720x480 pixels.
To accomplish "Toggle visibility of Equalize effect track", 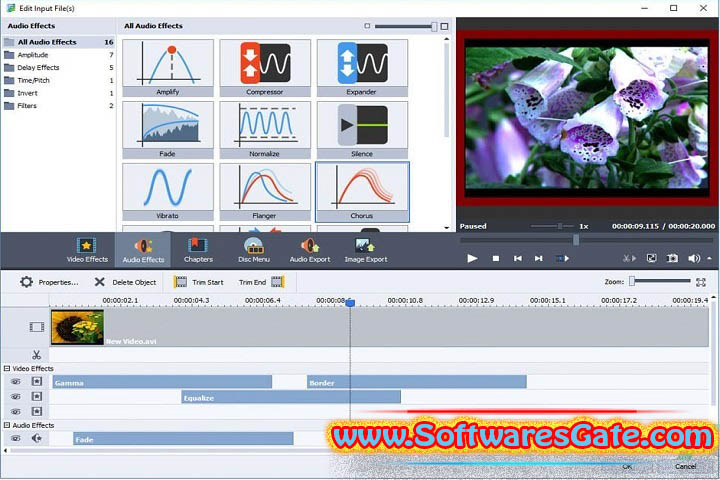I will click(16, 396).
